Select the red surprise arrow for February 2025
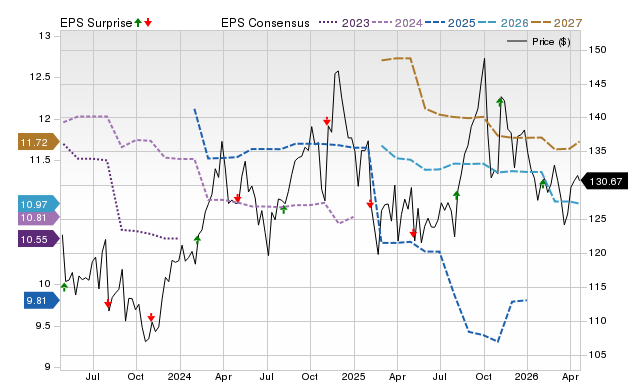 [370, 204]
